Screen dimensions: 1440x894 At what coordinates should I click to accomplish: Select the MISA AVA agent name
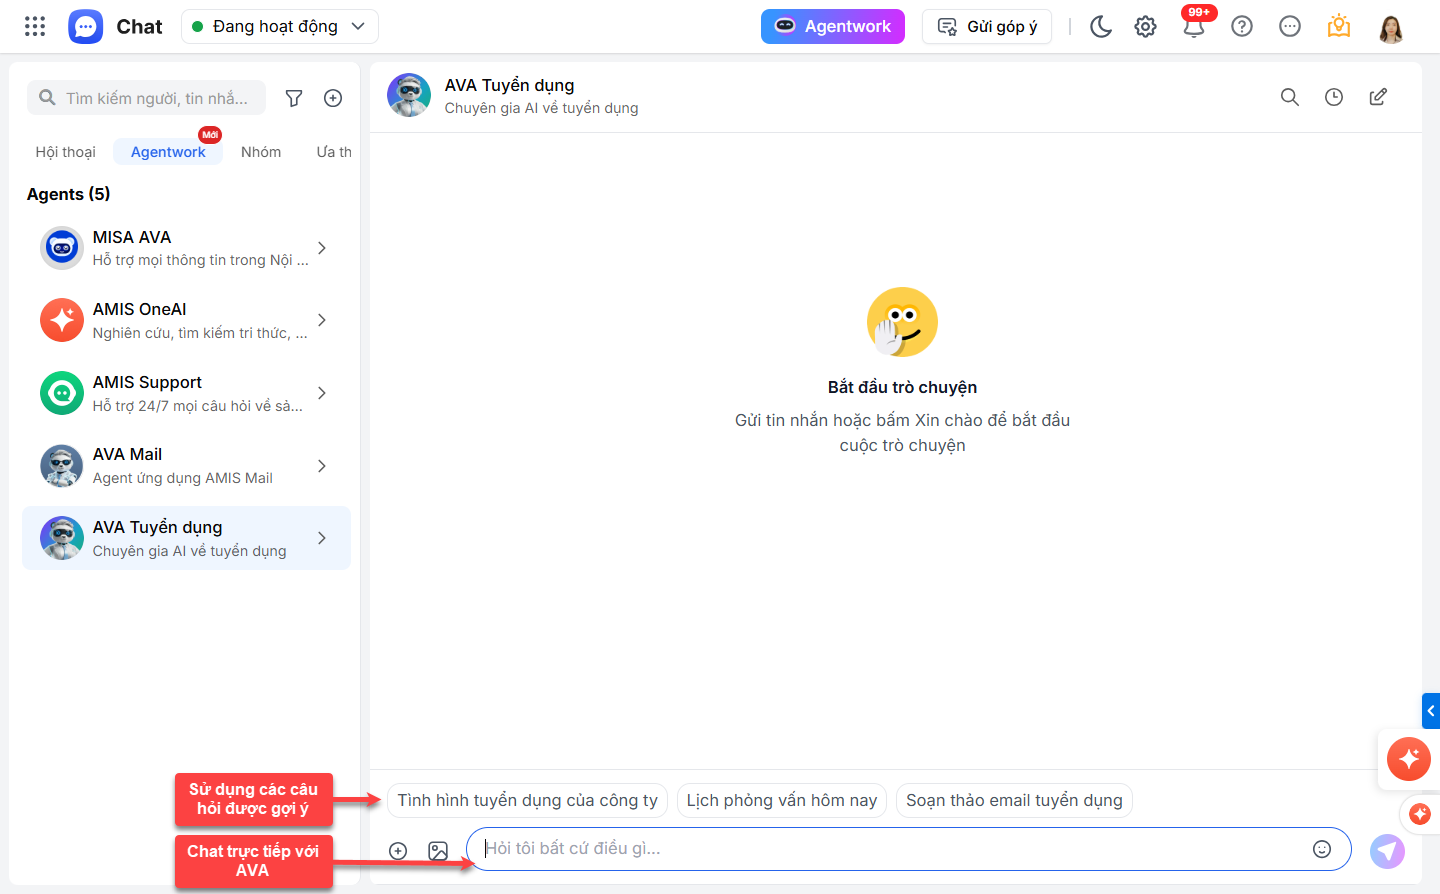coord(132,237)
